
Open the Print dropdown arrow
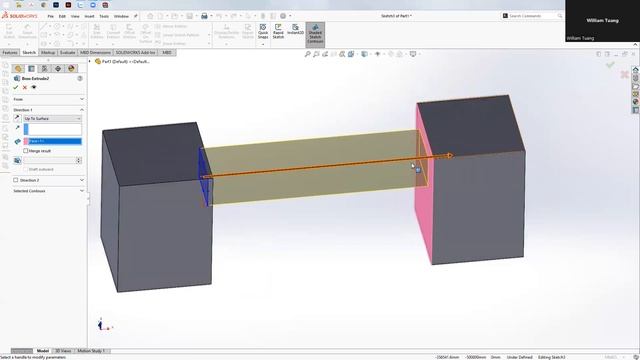pos(211,16)
